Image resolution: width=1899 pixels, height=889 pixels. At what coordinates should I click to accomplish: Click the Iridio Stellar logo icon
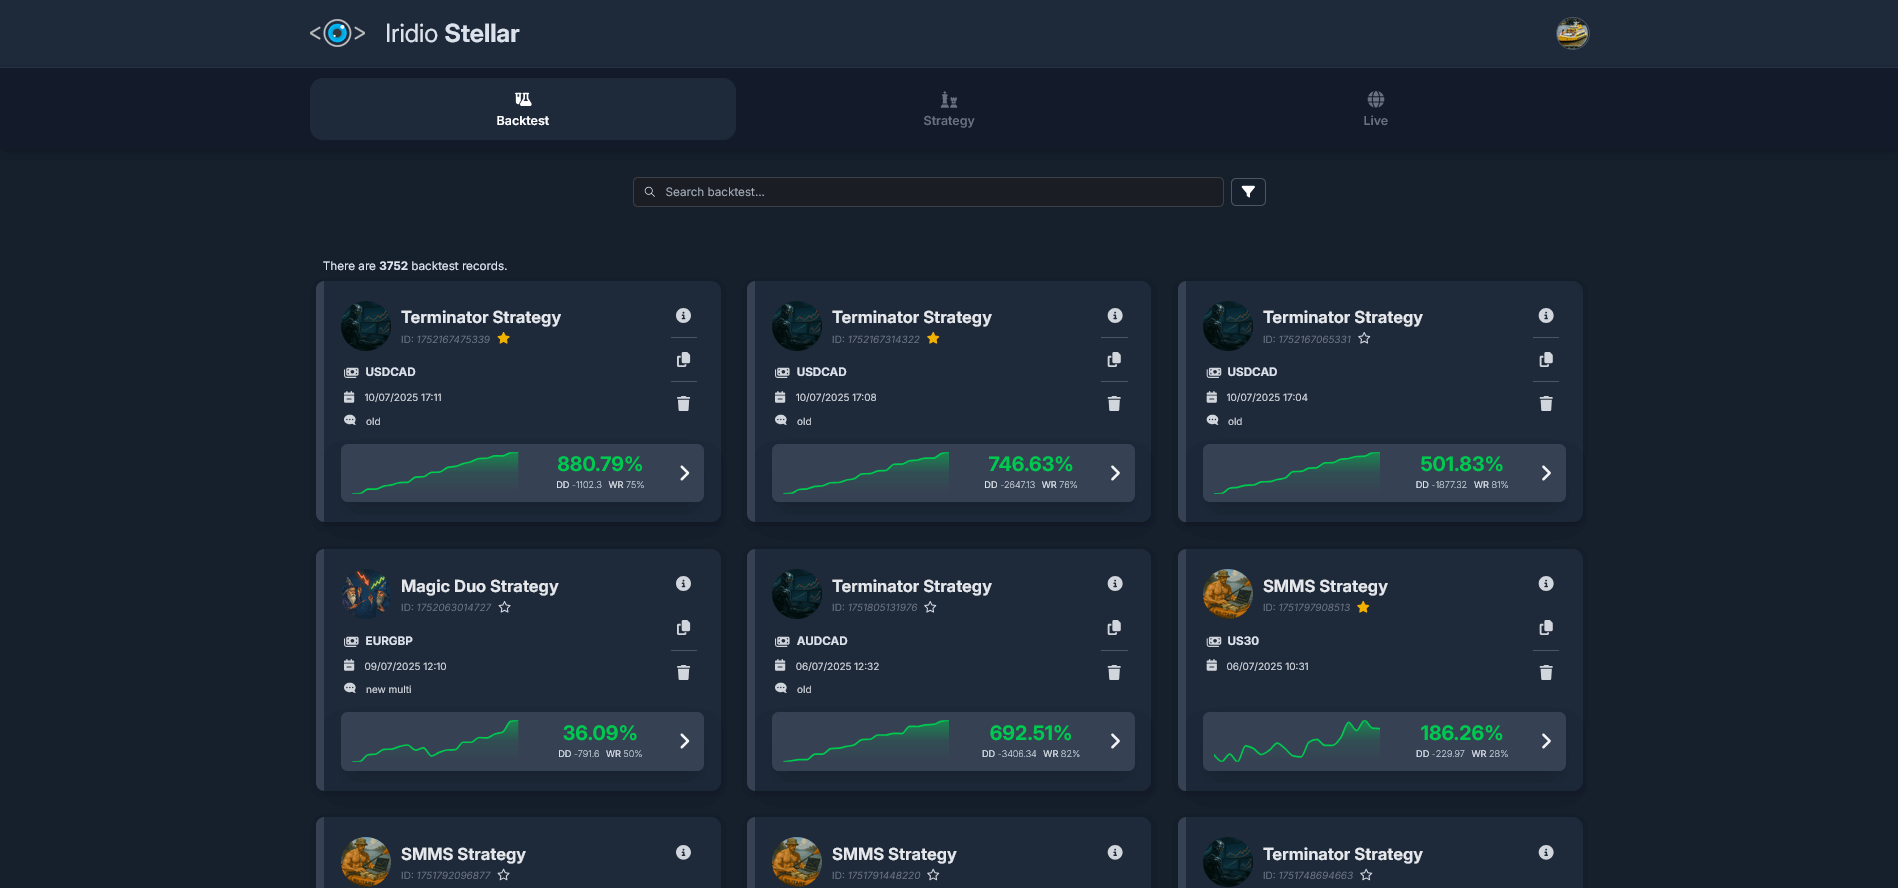coord(338,33)
